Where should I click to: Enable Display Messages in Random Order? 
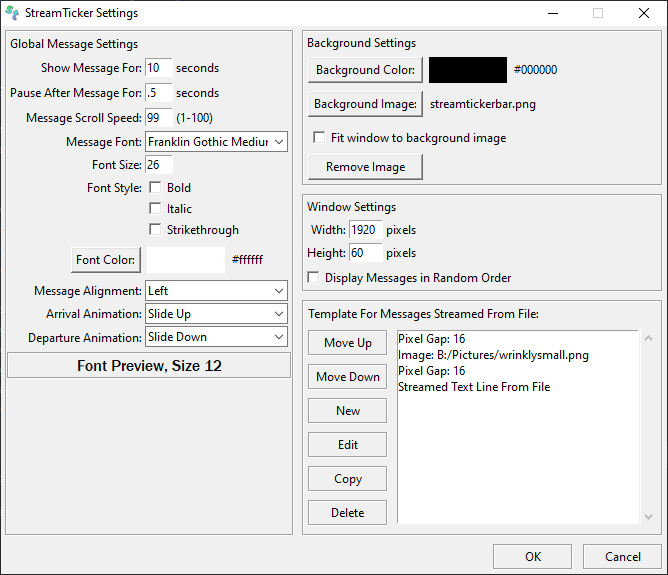(313, 278)
